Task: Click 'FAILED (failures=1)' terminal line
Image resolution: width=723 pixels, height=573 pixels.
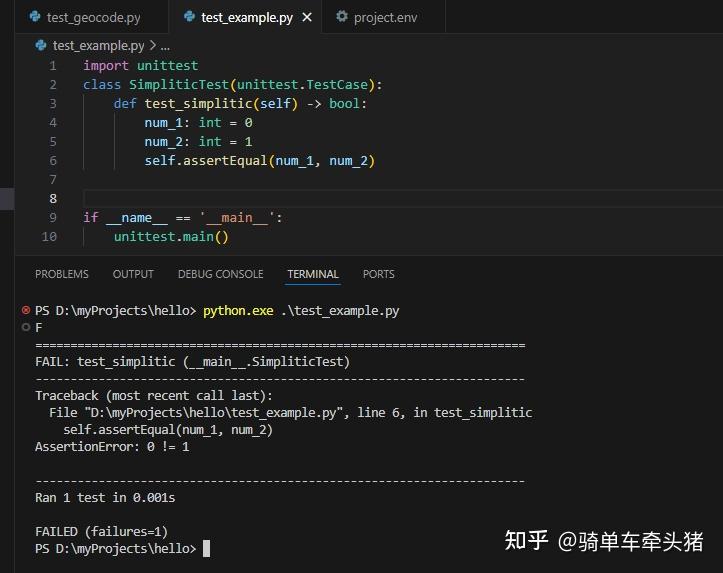Action: 101,532
